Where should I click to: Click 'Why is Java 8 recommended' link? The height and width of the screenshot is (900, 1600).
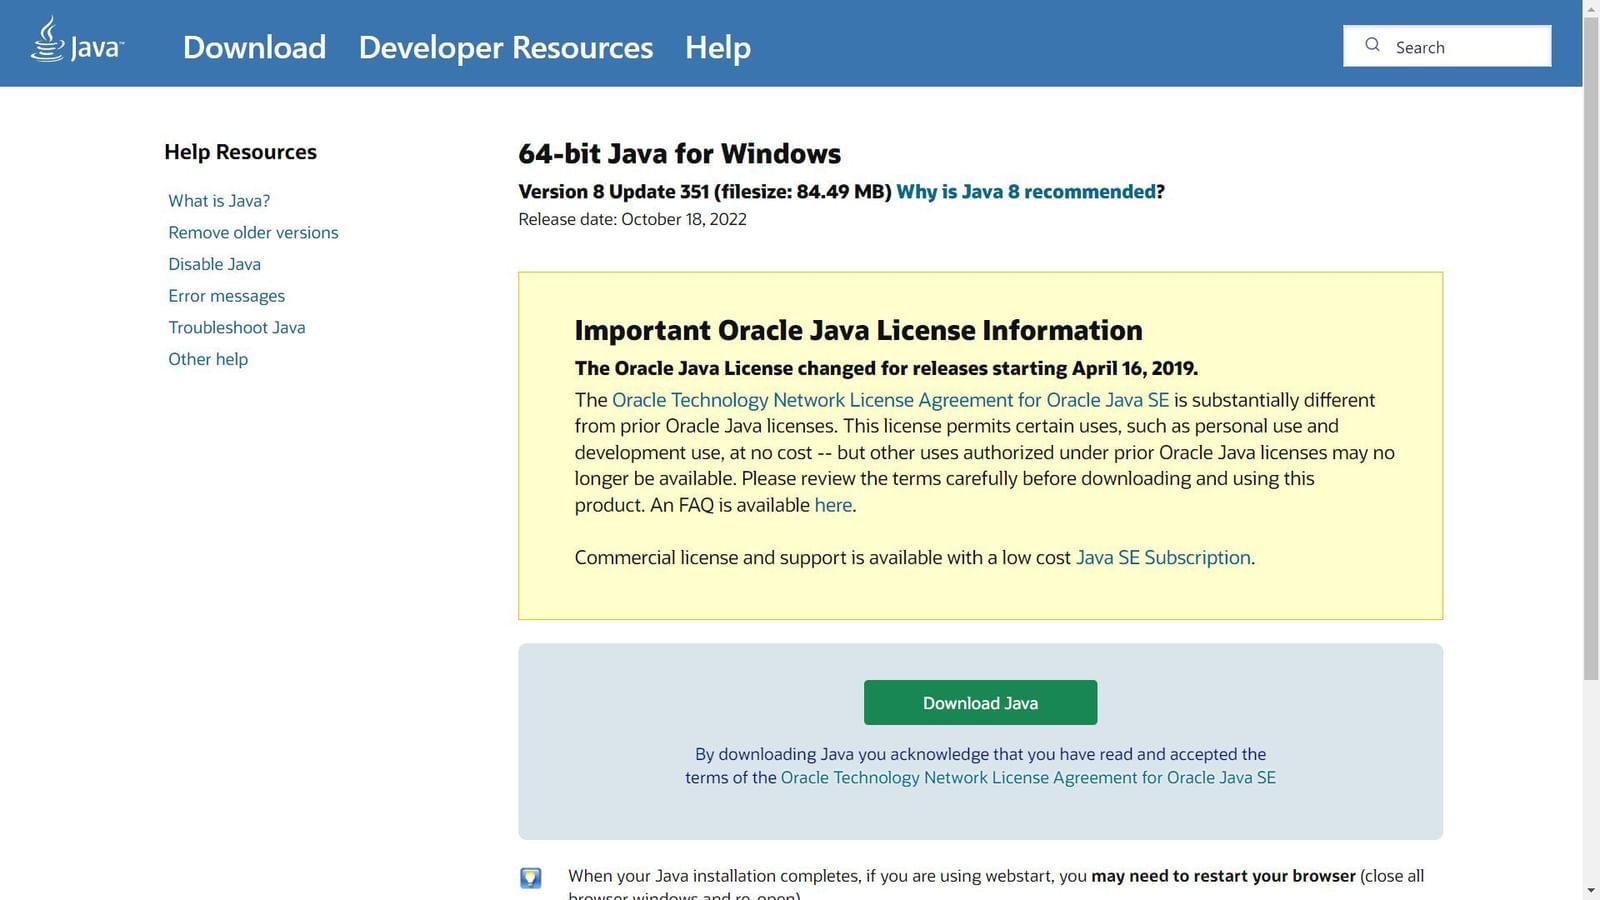[1025, 192]
